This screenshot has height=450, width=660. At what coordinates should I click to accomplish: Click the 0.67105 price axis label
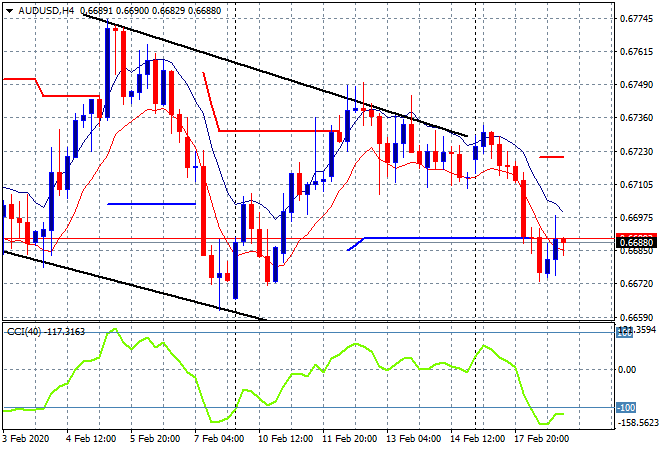pos(637,184)
